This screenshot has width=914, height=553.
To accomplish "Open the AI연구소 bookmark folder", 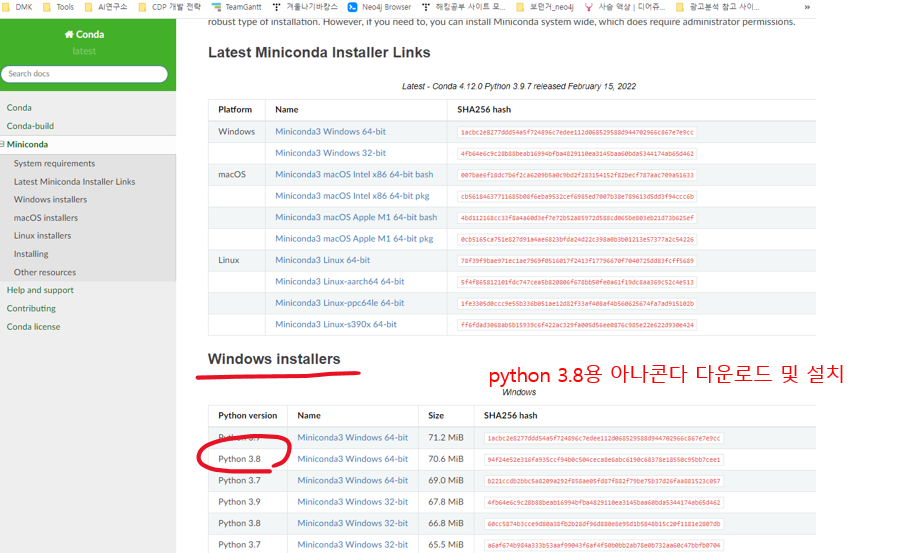I will point(106,7).
